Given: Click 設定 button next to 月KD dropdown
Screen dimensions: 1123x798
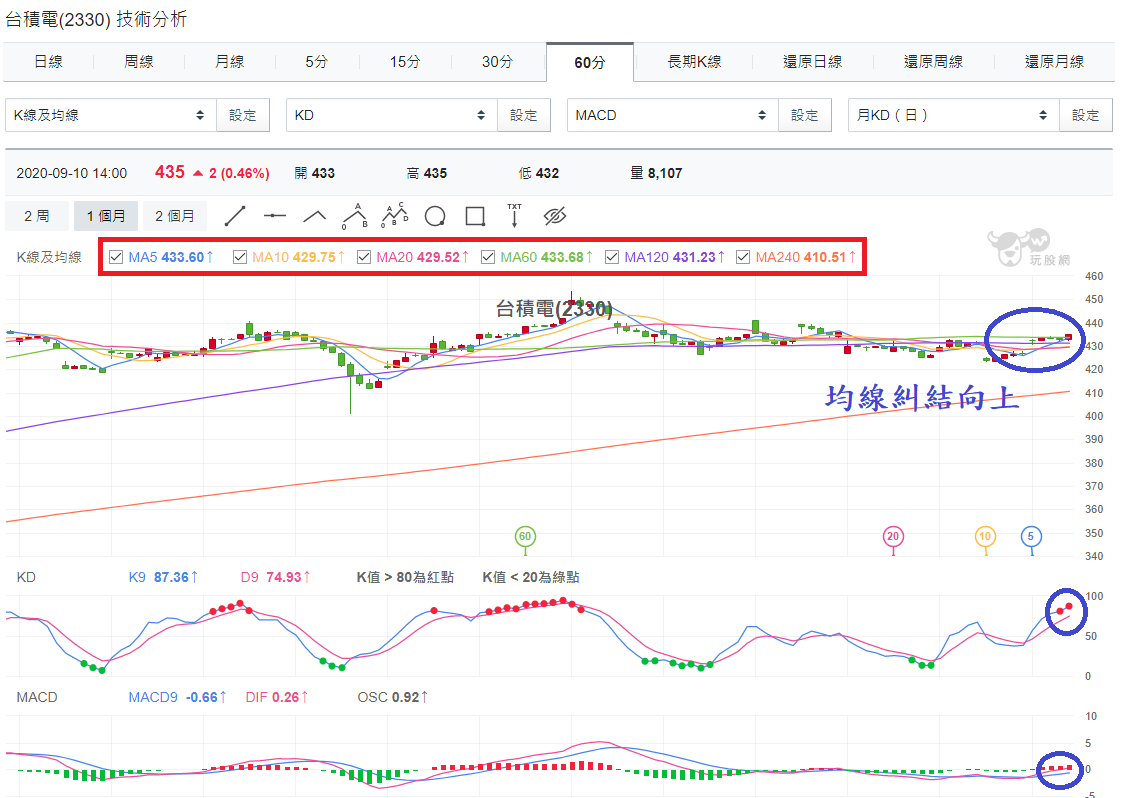Looking at the screenshot, I should [1085, 115].
